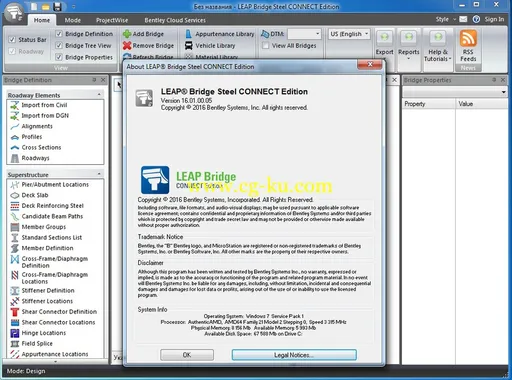This screenshot has width=512, height=380.
Task: Toggle the Status Bar checkbox
Action: pyautogui.click(x=12, y=40)
